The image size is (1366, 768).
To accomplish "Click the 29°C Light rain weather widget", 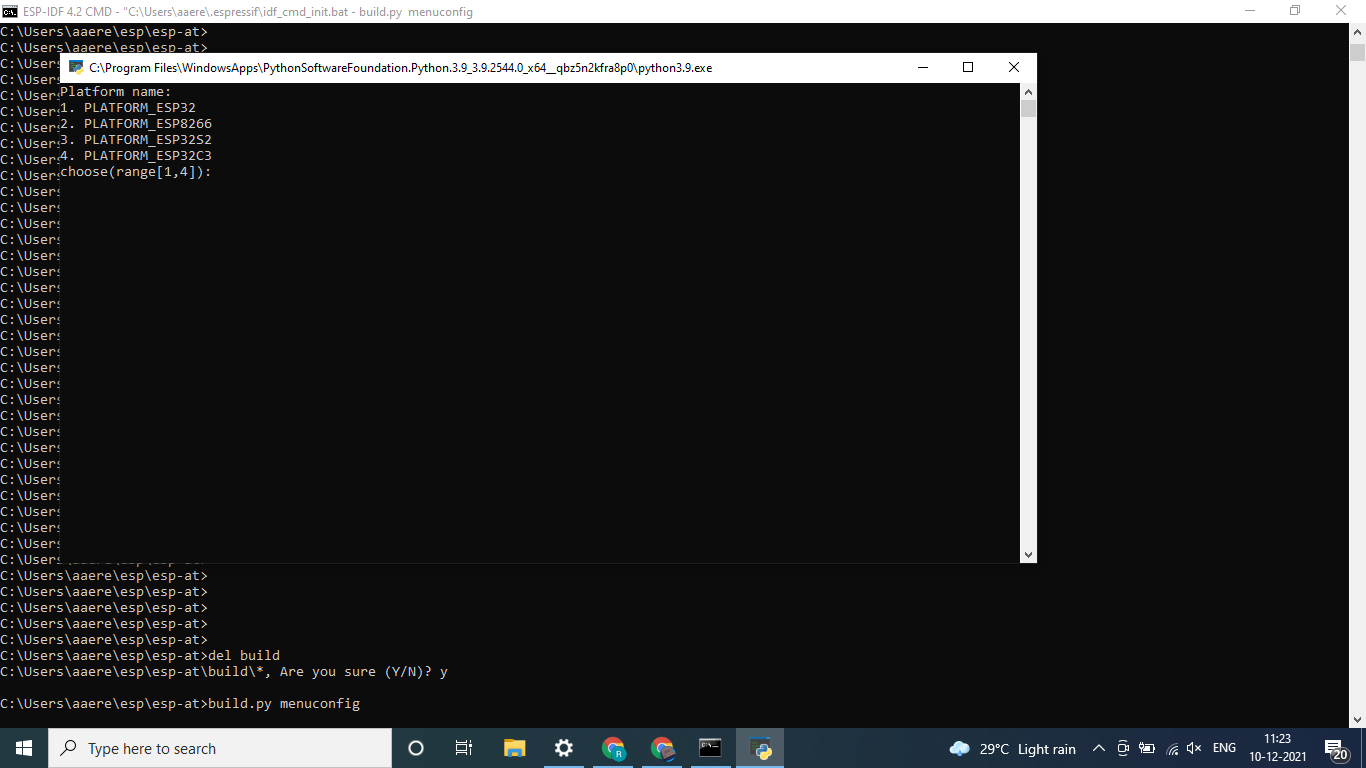I will (x=1013, y=748).
